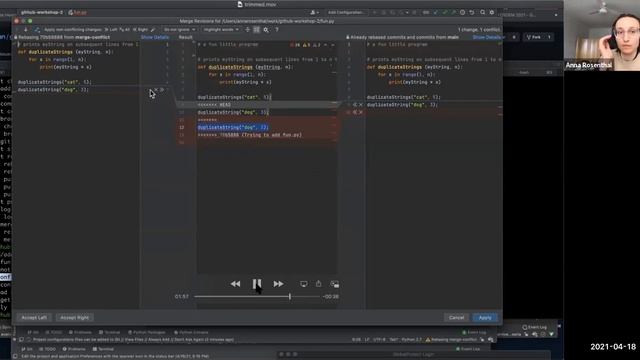
Task: Go to next difference arrow
Action: [x=26, y=30]
